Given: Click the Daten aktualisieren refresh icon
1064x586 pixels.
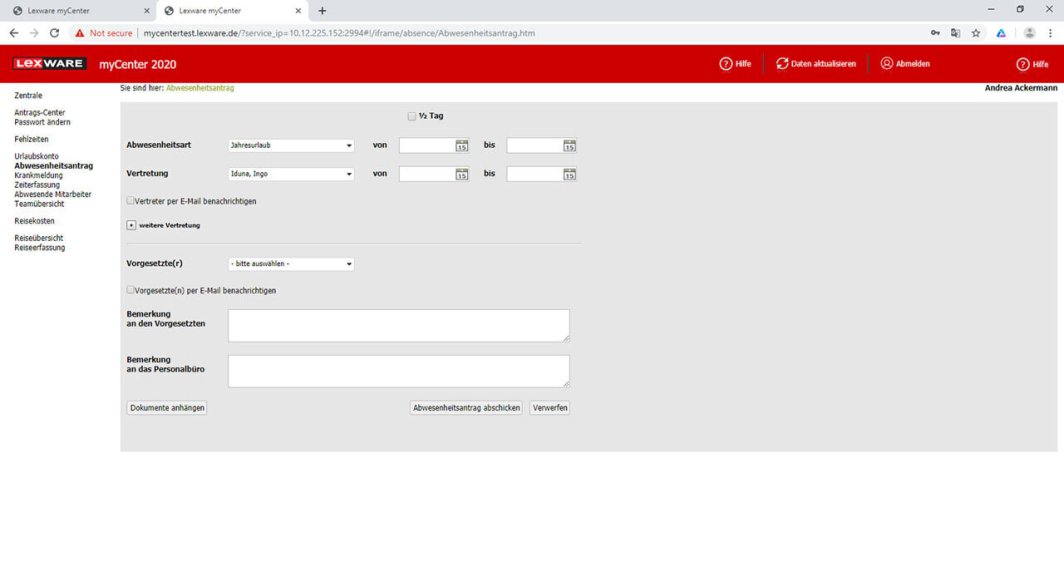Looking at the screenshot, I should point(782,64).
